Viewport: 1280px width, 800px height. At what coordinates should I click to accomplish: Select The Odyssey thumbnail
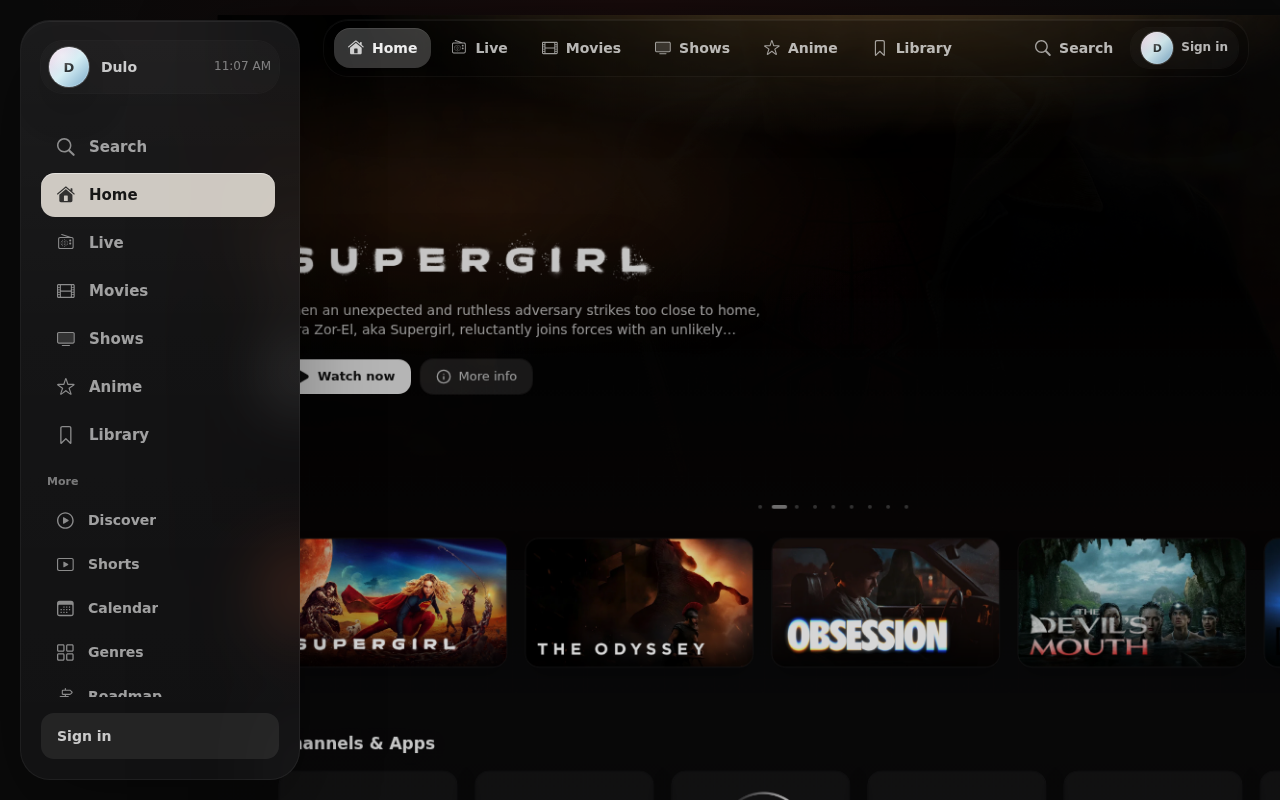pyautogui.click(x=639, y=602)
